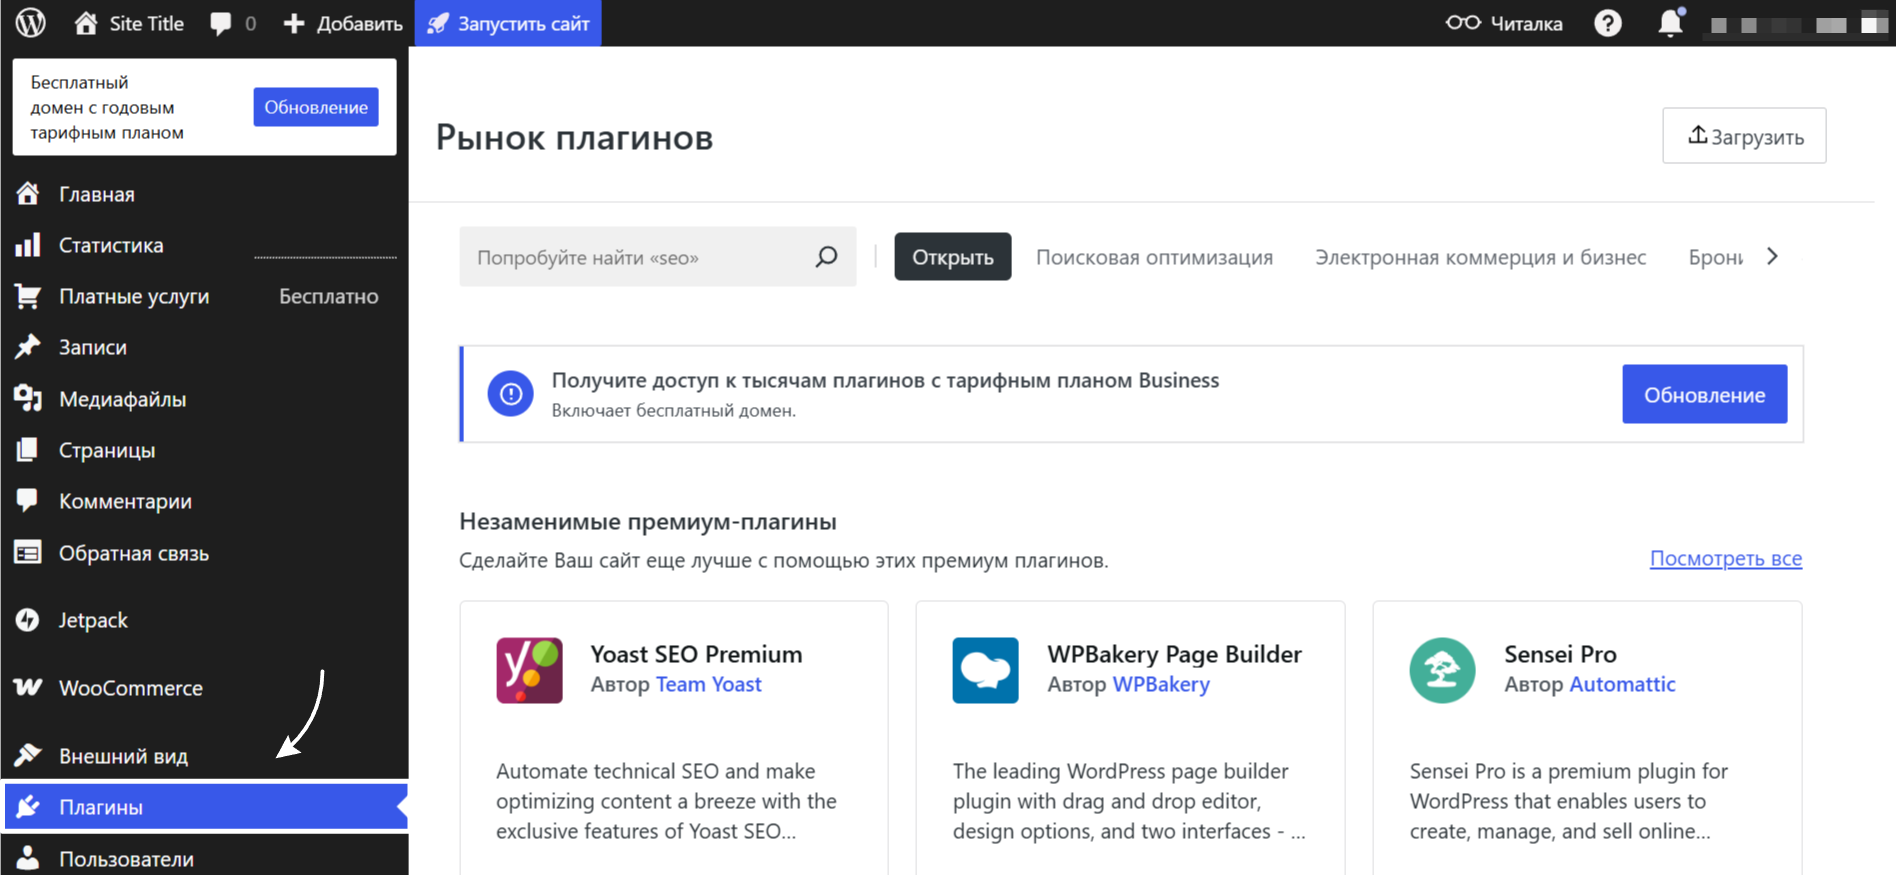Click the Sensei Pro card title

(1560, 654)
